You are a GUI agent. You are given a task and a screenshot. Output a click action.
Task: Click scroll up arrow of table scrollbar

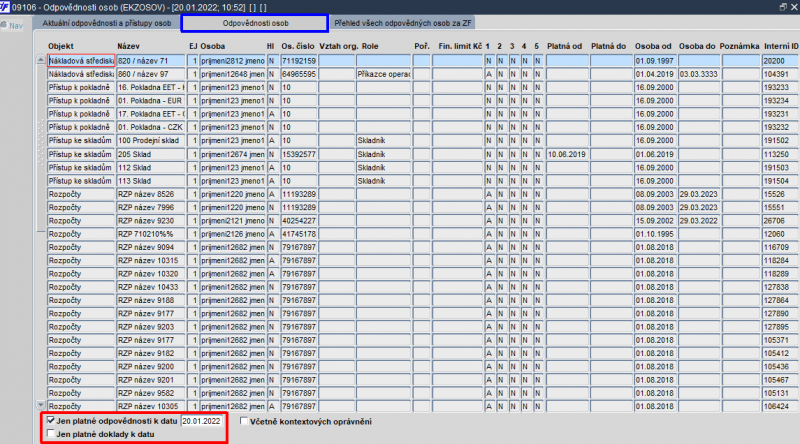(41, 60)
